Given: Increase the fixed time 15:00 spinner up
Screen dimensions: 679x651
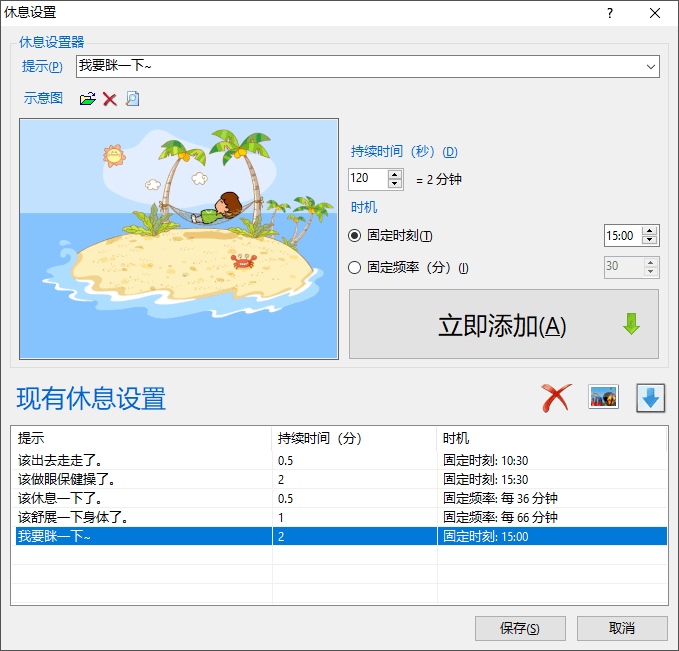Looking at the screenshot, I should (650, 231).
